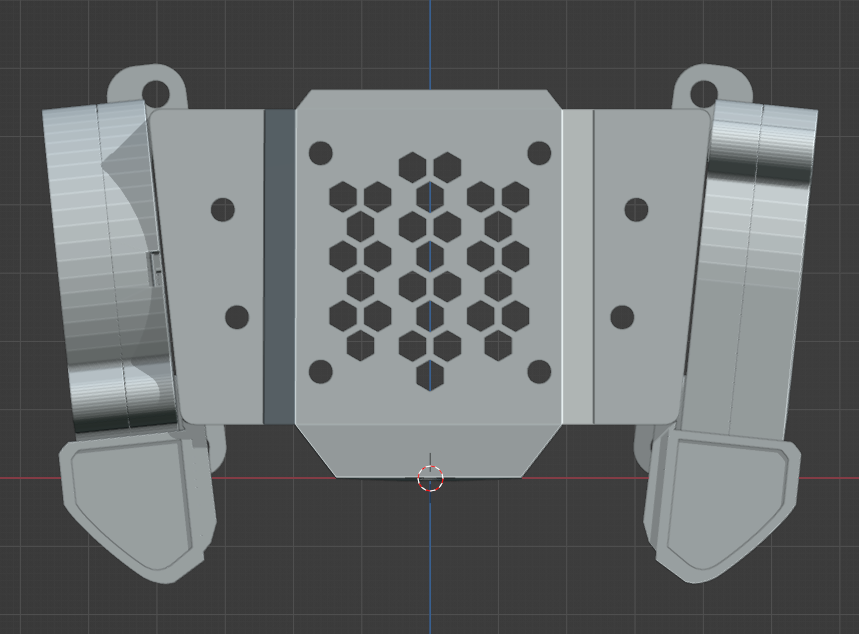Select the dark vertical strip beside vent plate
859x634 pixels.
tap(279, 266)
